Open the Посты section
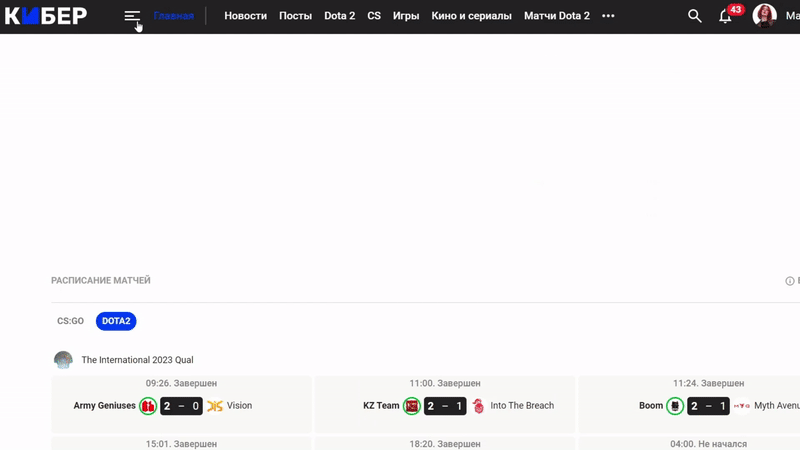The width and height of the screenshot is (800, 450). pos(295,16)
